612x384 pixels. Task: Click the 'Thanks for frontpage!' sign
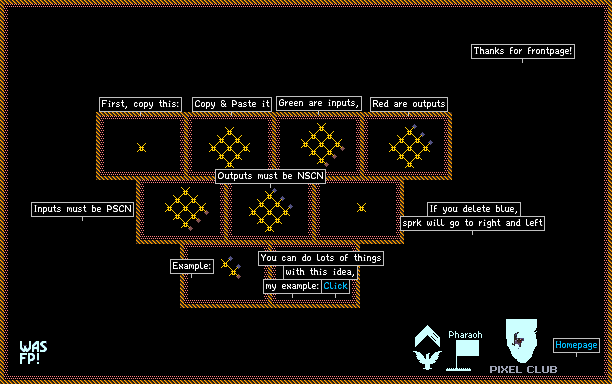coord(523,51)
